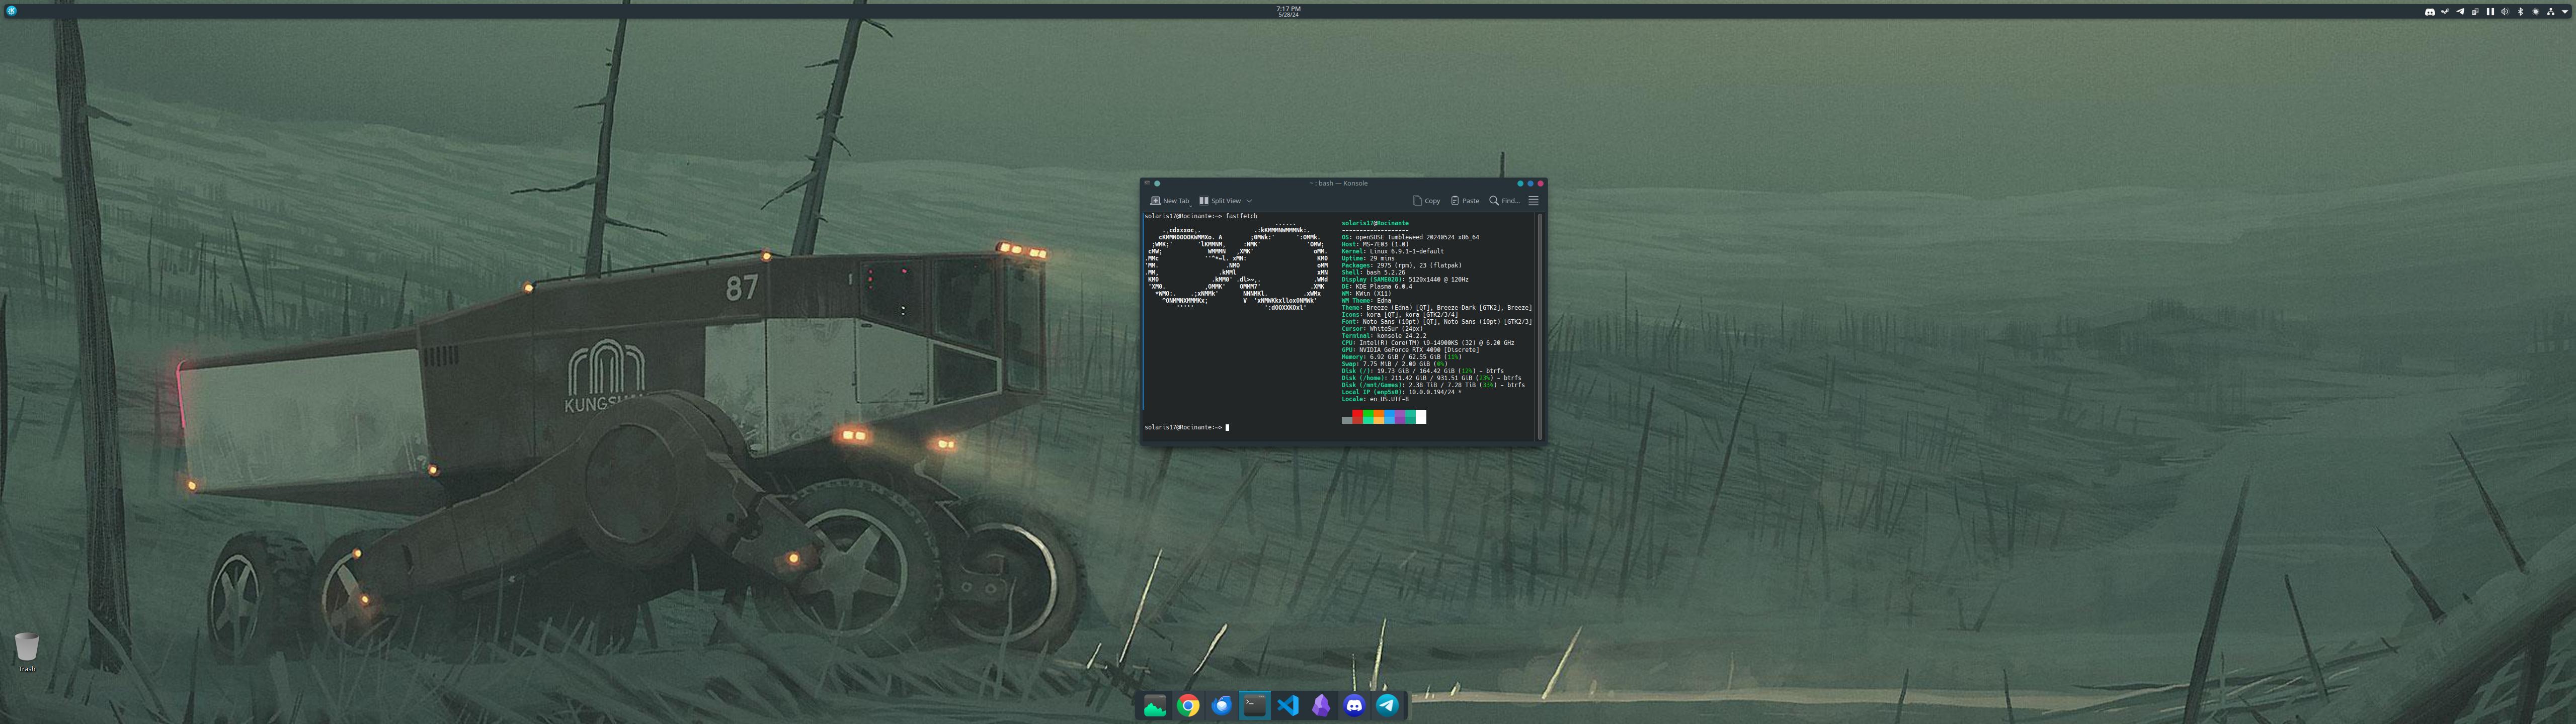Select the Konsole terminal in the dock
Image resolution: width=2576 pixels, height=724 pixels.
coord(1254,706)
